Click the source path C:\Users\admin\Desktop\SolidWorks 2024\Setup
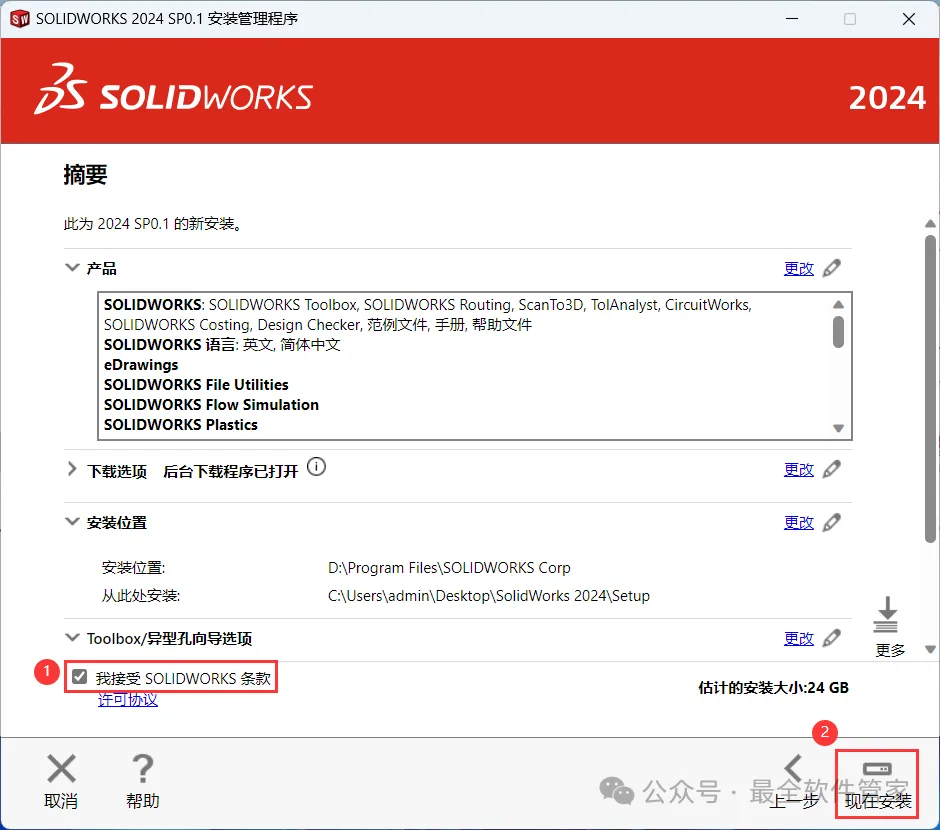Image resolution: width=940 pixels, height=830 pixels. (489, 596)
